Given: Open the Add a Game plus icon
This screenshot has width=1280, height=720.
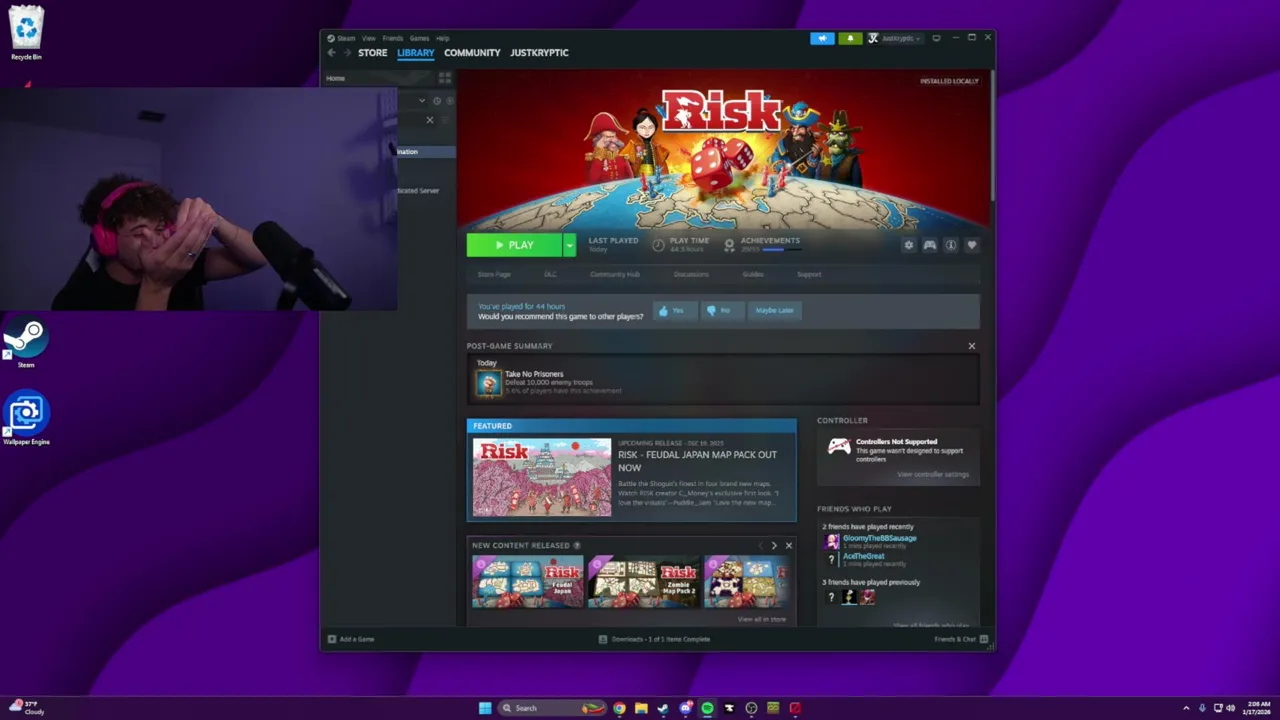Looking at the screenshot, I should coord(332,639).
